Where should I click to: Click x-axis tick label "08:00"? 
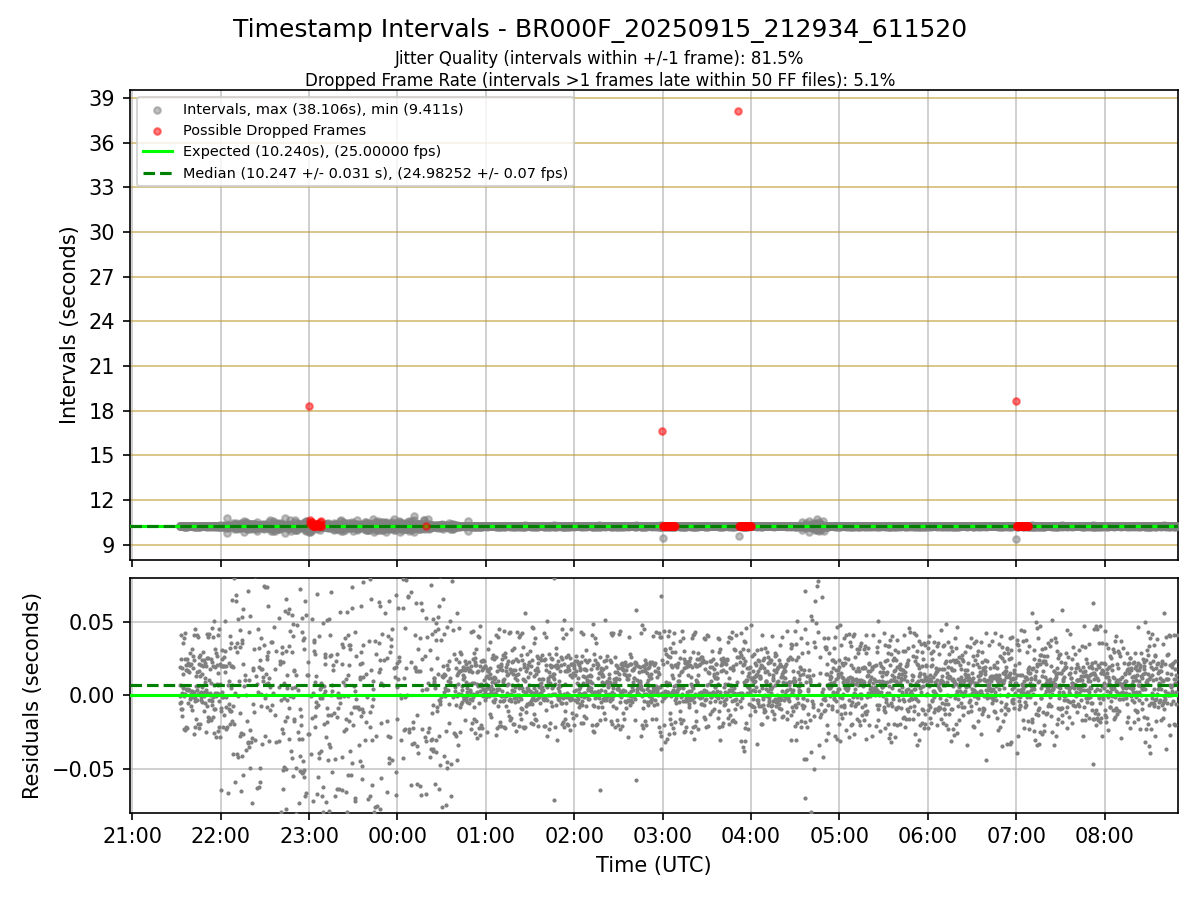(x=1105, y=835)
